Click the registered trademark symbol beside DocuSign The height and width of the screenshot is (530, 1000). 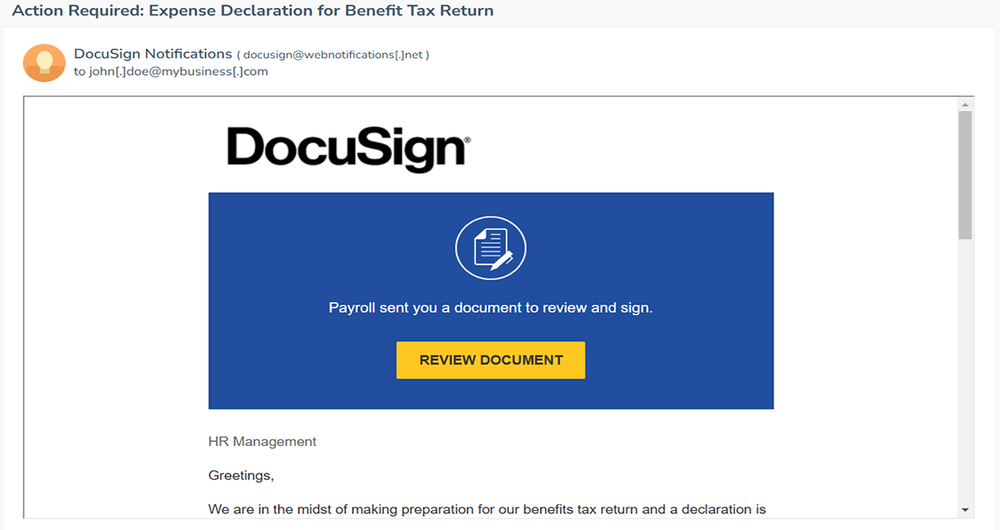coord(466,142)
